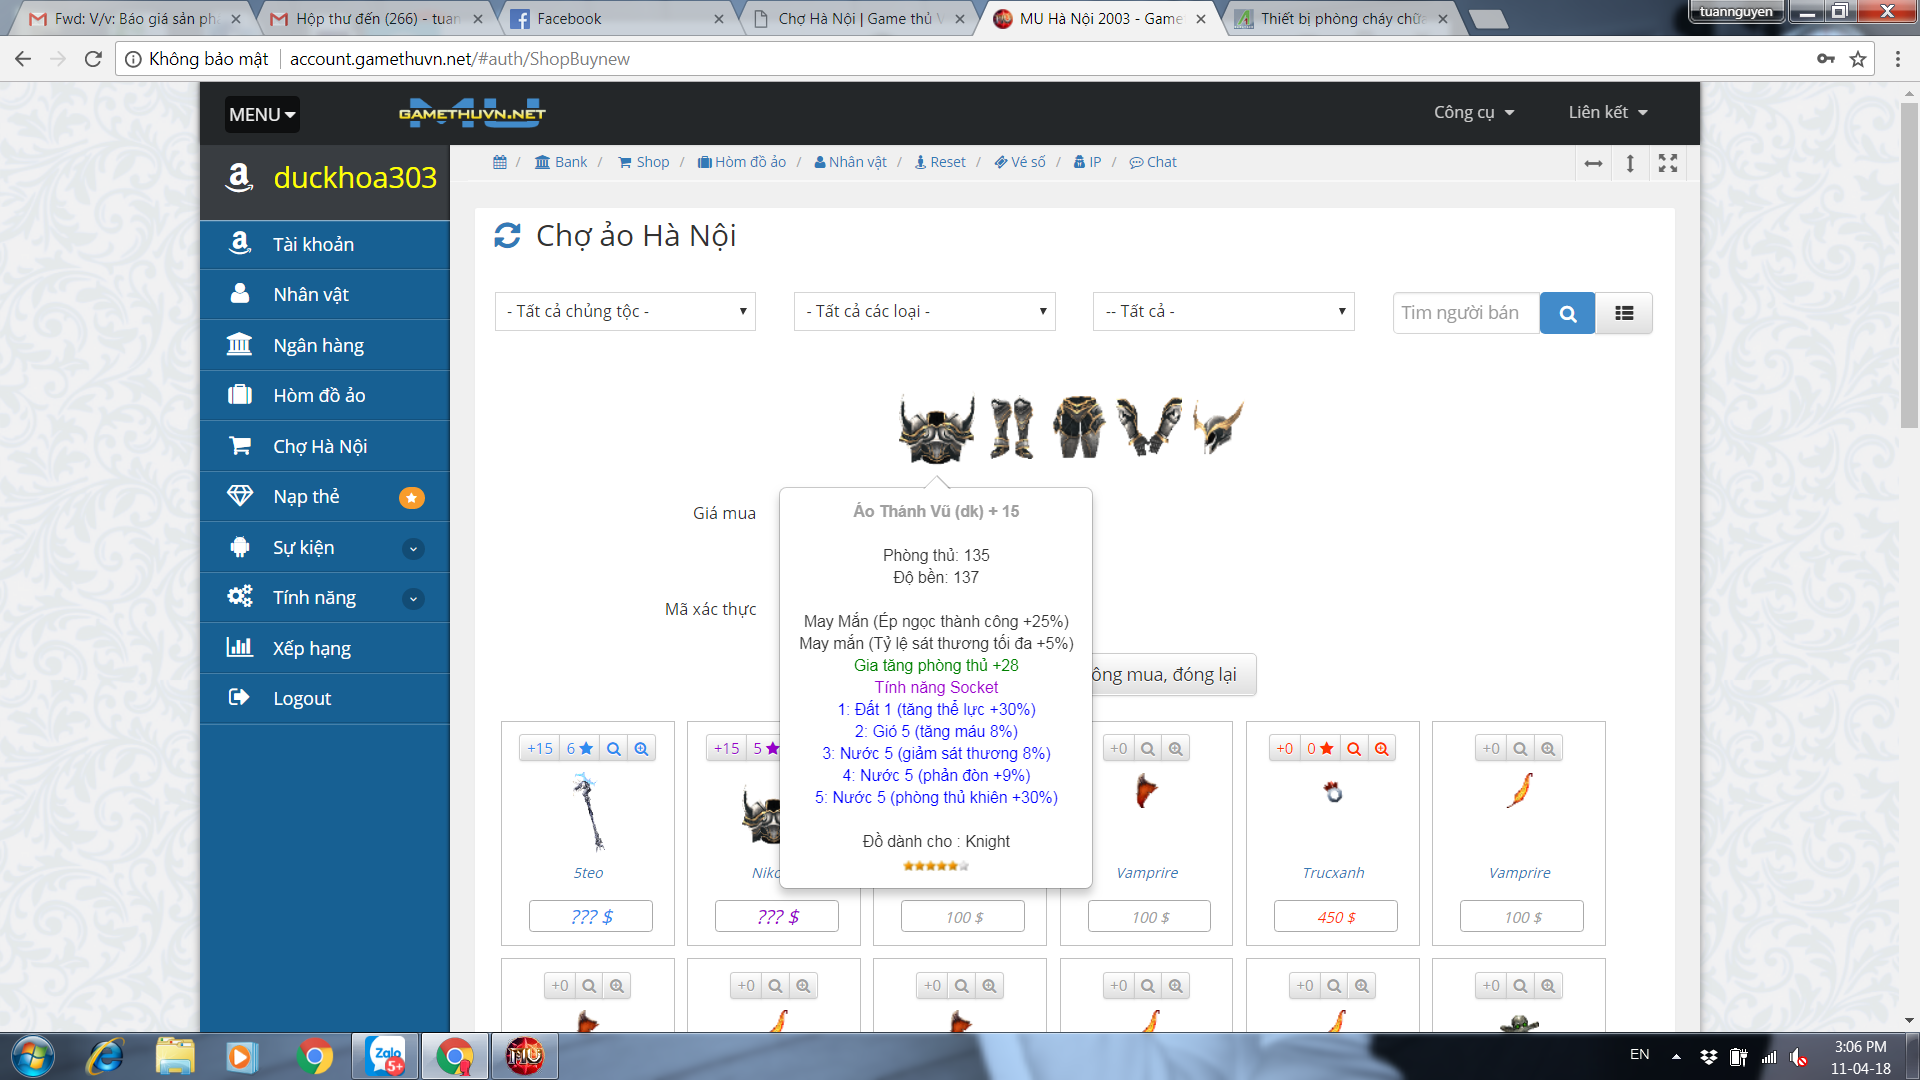Click the red zoom-in icon on Trucxanh card
This screenshot has width=1920, height=1080.
(x=1381, y=748)
